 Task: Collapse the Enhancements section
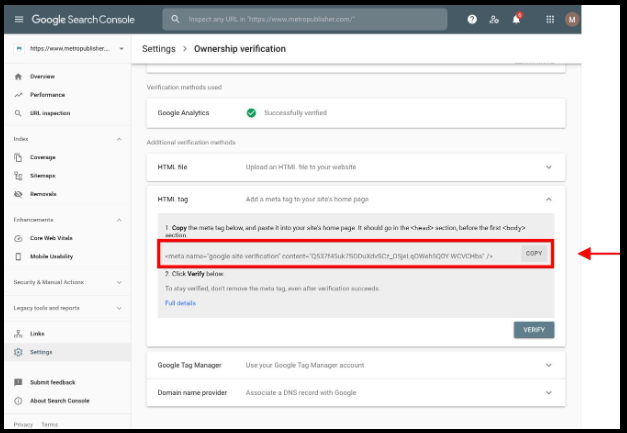pos(119,220)
